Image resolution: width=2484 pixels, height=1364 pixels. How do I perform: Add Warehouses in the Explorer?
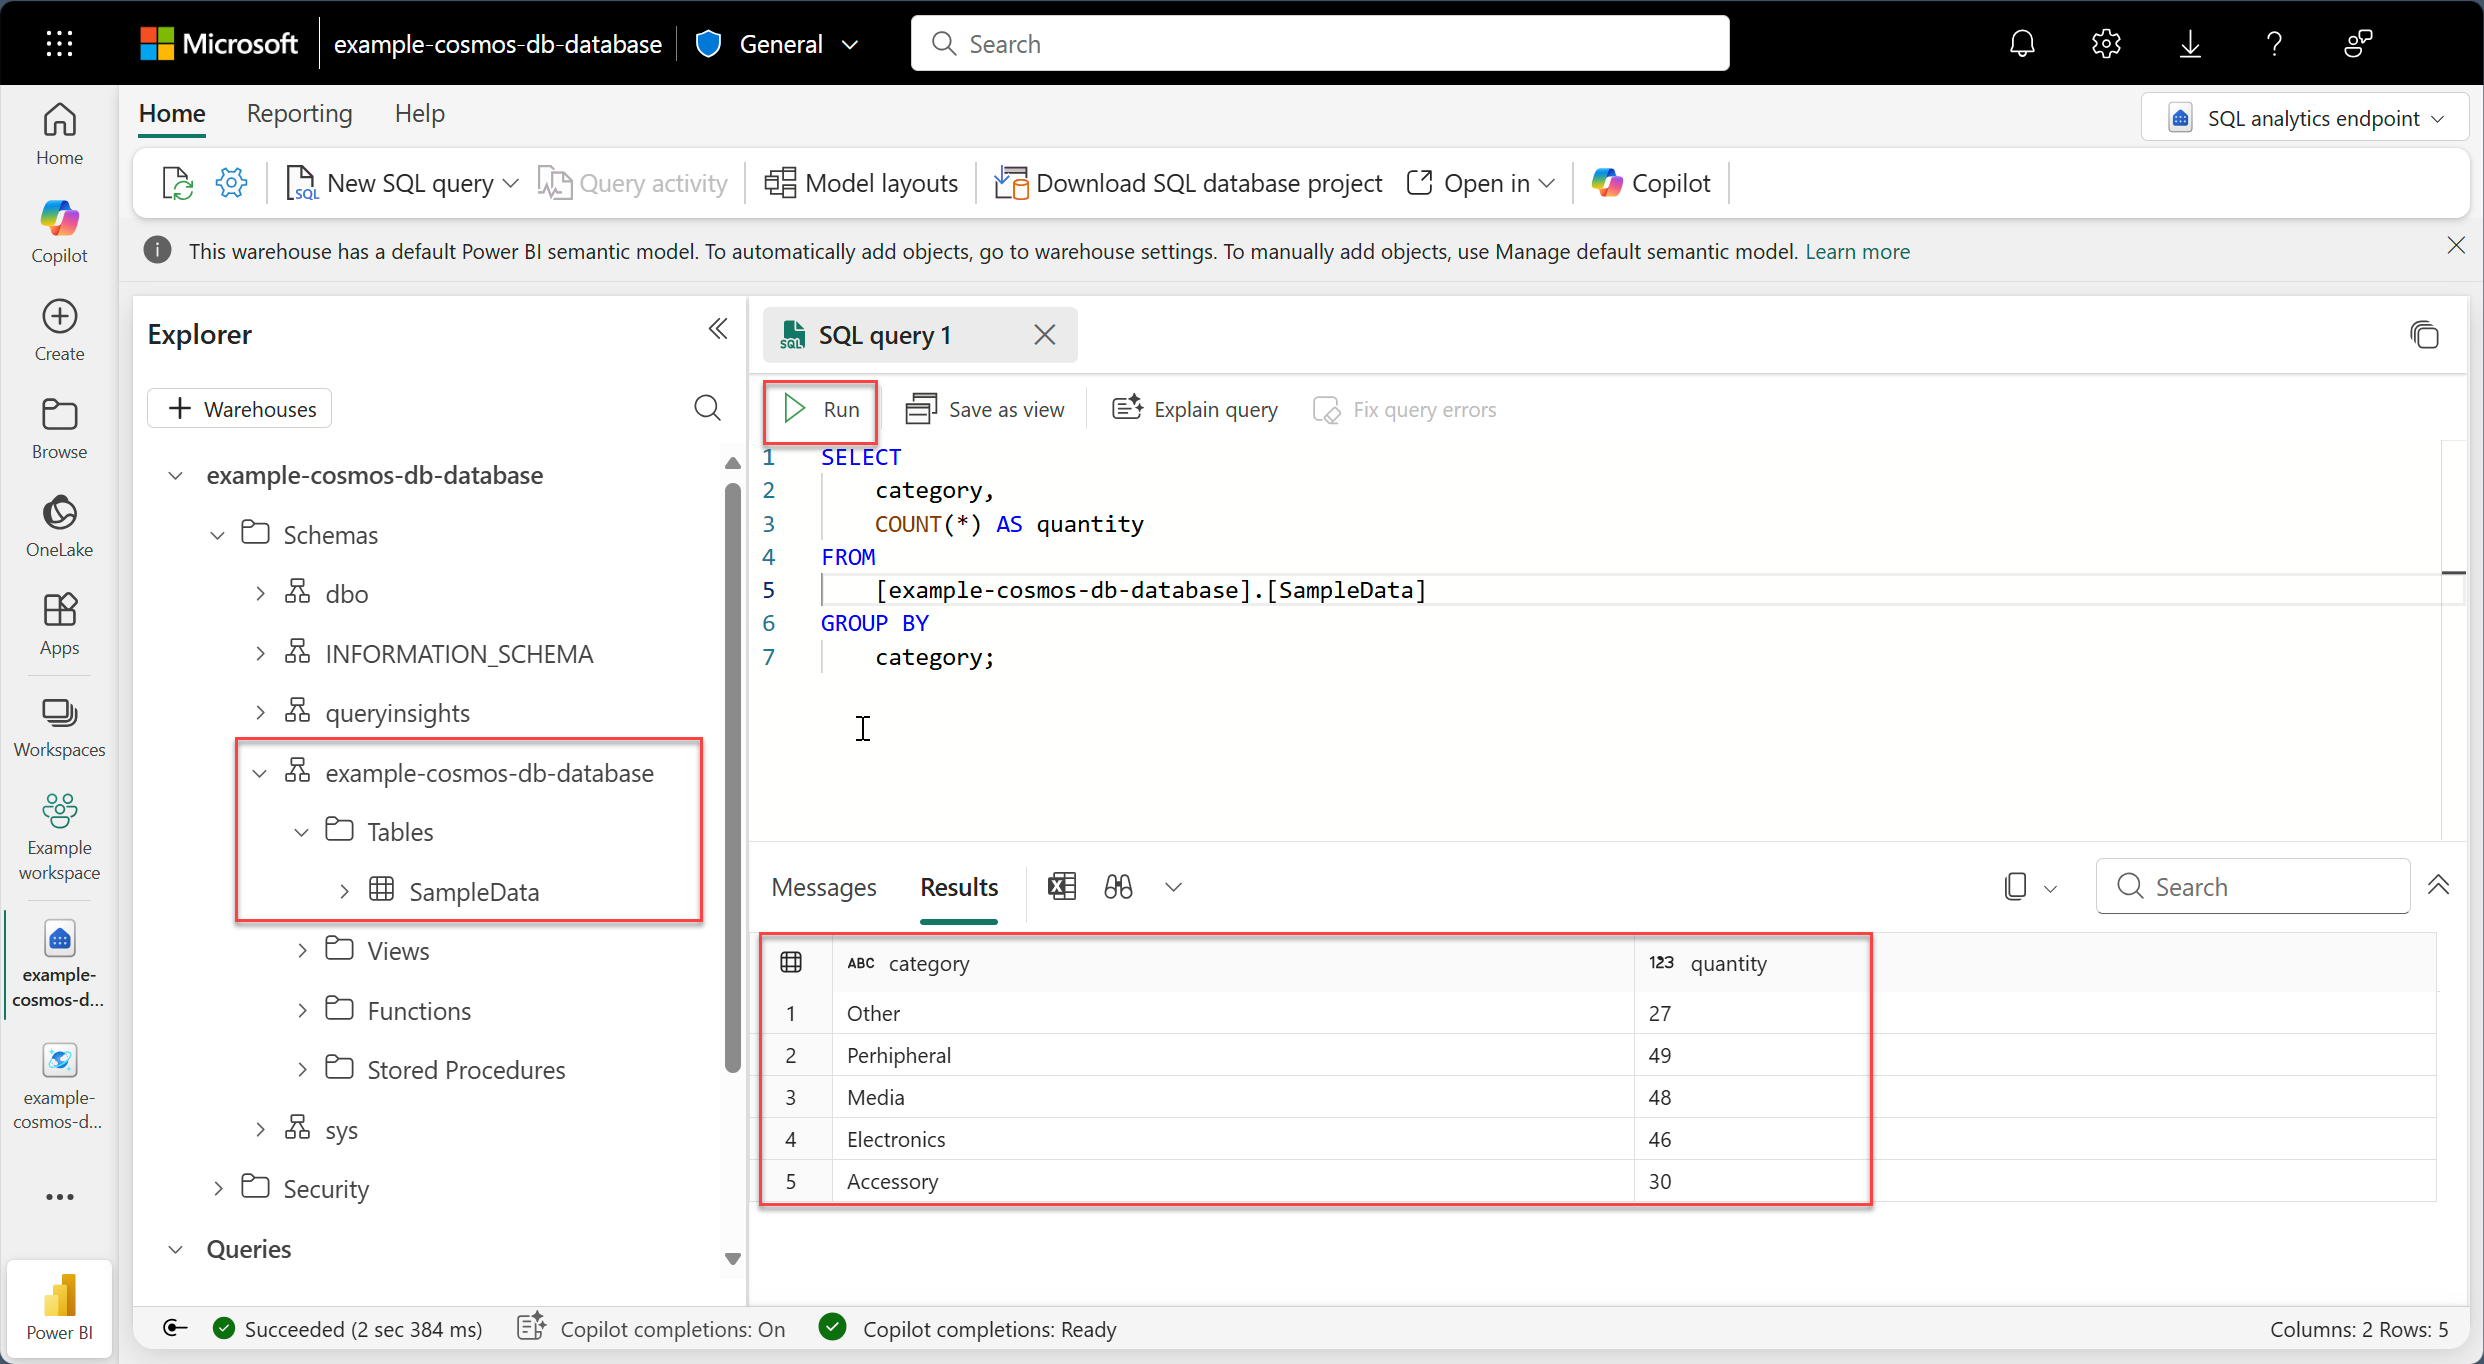point(240,408)
